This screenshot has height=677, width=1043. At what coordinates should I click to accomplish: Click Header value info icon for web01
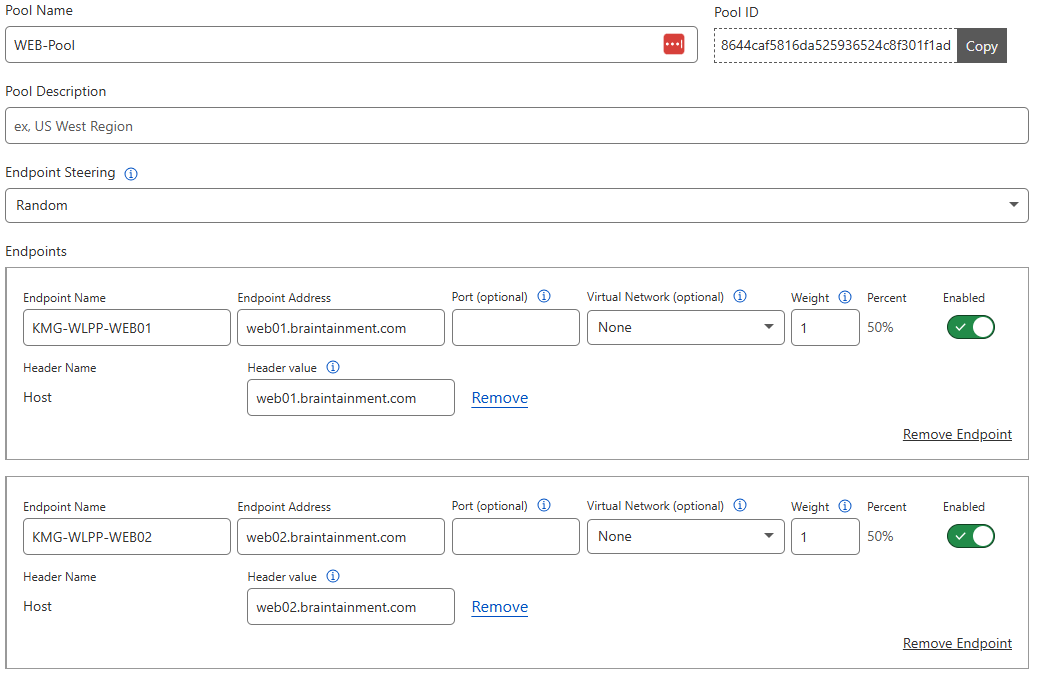[x=333, y=367]
